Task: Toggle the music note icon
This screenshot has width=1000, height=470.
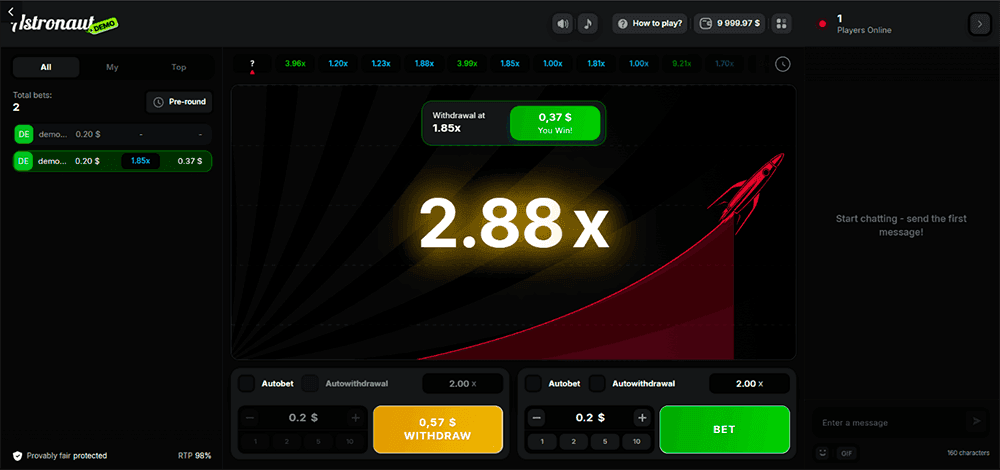Action: click(588, 23)
